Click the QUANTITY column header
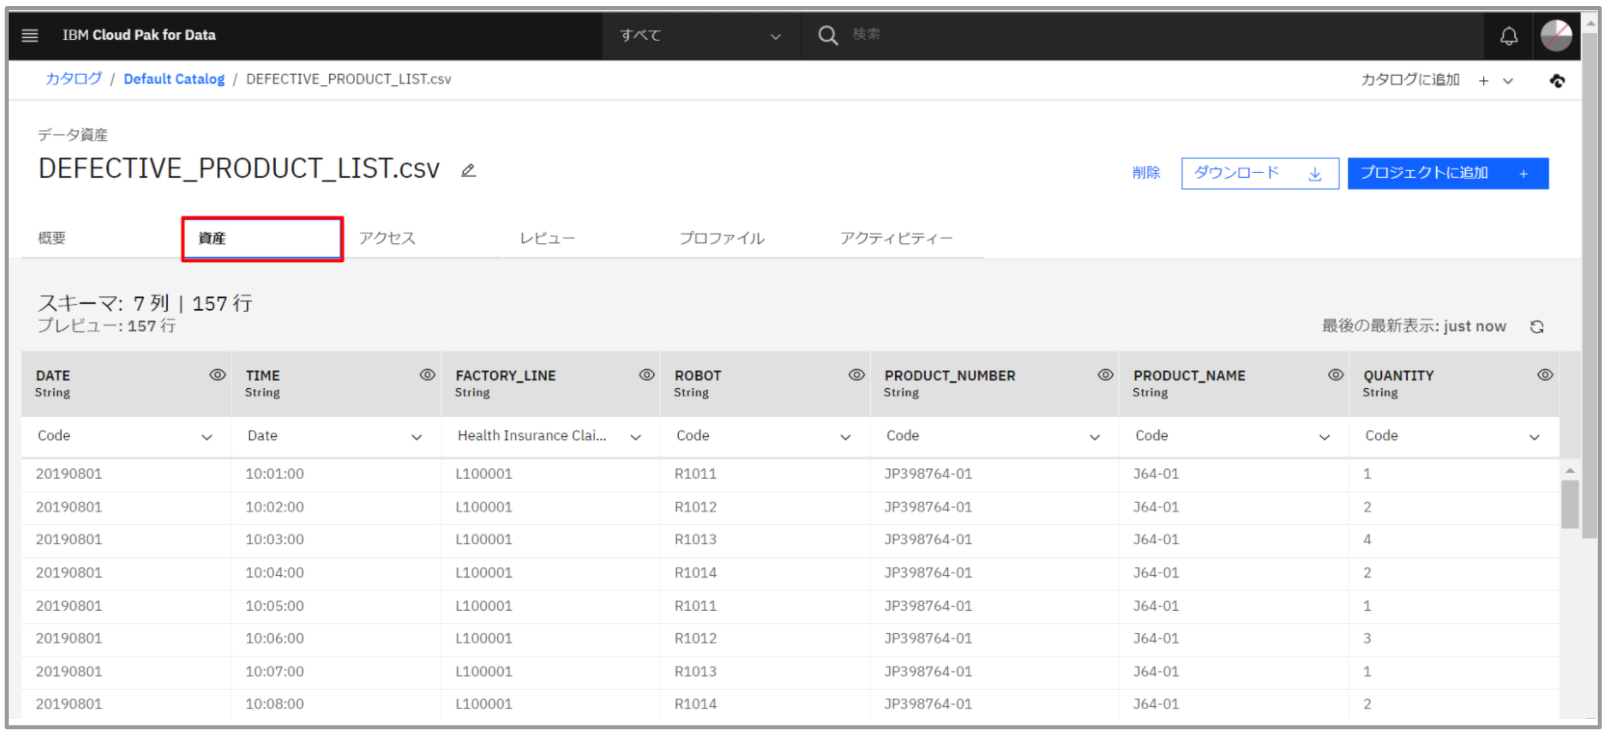This screenshot has height=733, width=1607. [x=1453, y=383]
